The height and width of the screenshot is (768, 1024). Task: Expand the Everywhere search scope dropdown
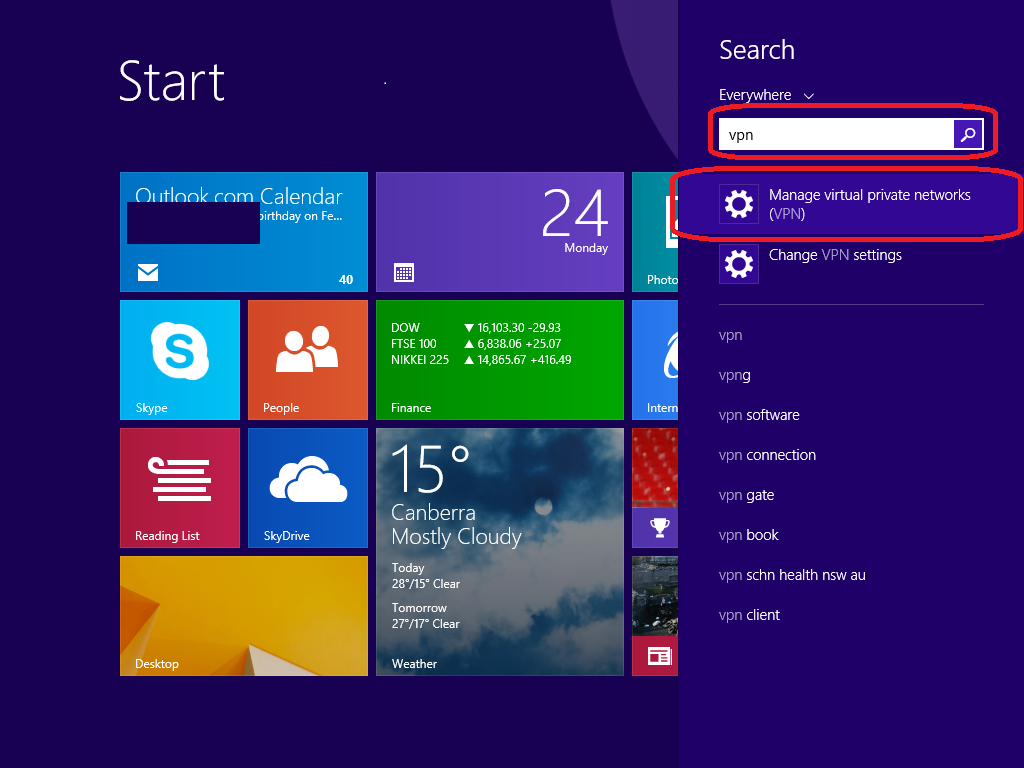766,95
